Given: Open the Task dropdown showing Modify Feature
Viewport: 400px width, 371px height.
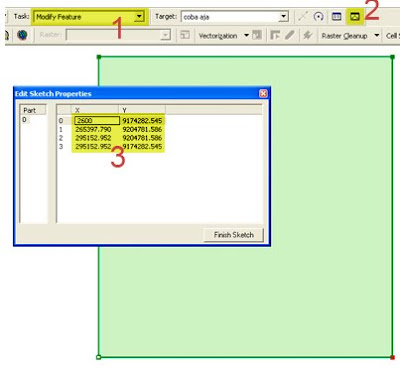Looking at the screenshot, I should pos(89,16).
